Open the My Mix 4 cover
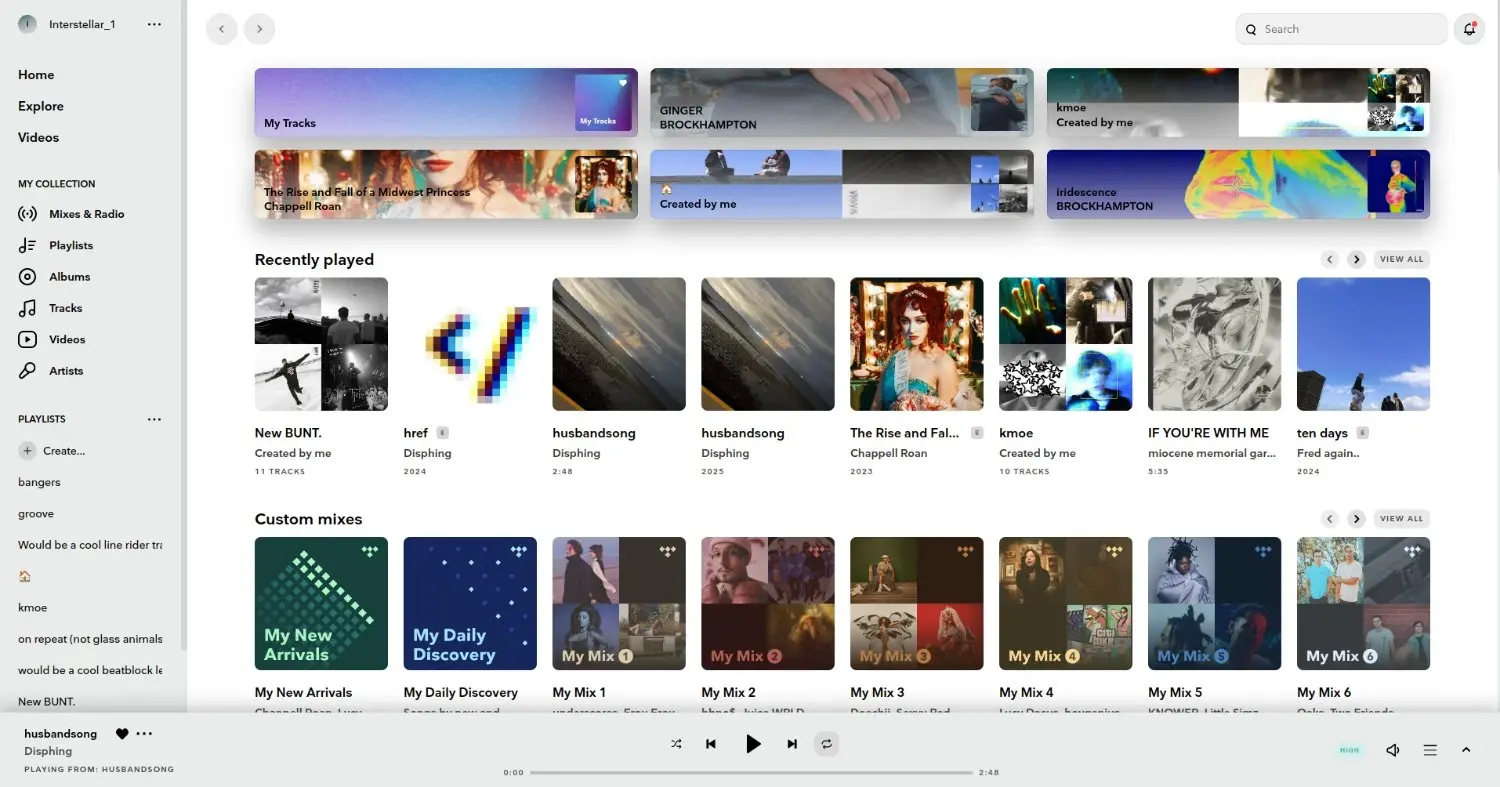This screenshot has width=1500, height=787. 1065,604
